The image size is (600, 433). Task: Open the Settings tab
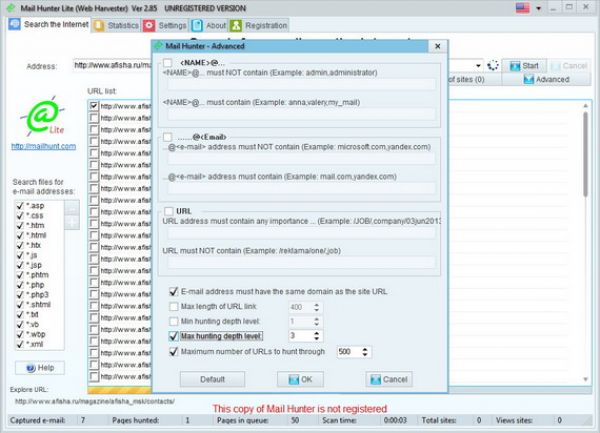pyautogui.click(x=165, y=26)
